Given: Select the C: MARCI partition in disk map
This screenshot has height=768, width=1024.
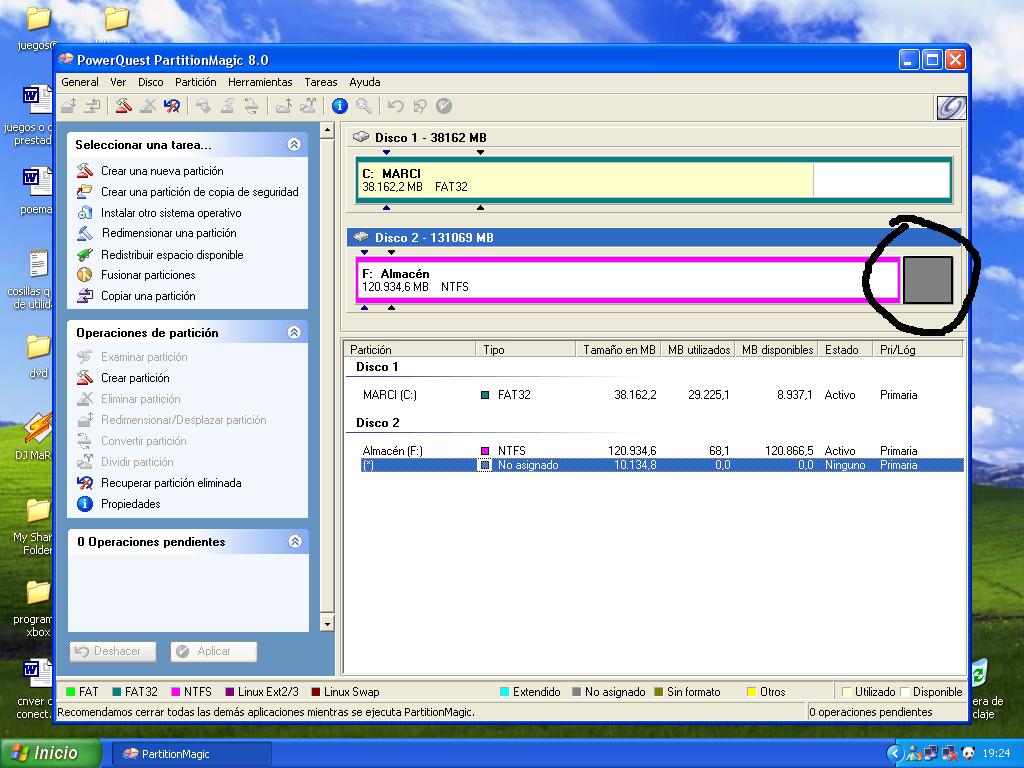Looking at the screenshot, I should pyautogui.click(x=653, y=180).
